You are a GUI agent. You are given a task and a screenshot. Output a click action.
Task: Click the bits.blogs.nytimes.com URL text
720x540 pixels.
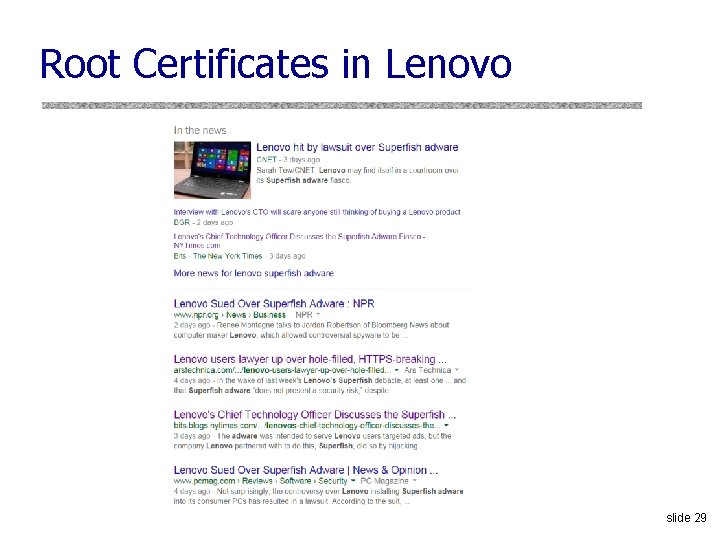tap(307, 426)
